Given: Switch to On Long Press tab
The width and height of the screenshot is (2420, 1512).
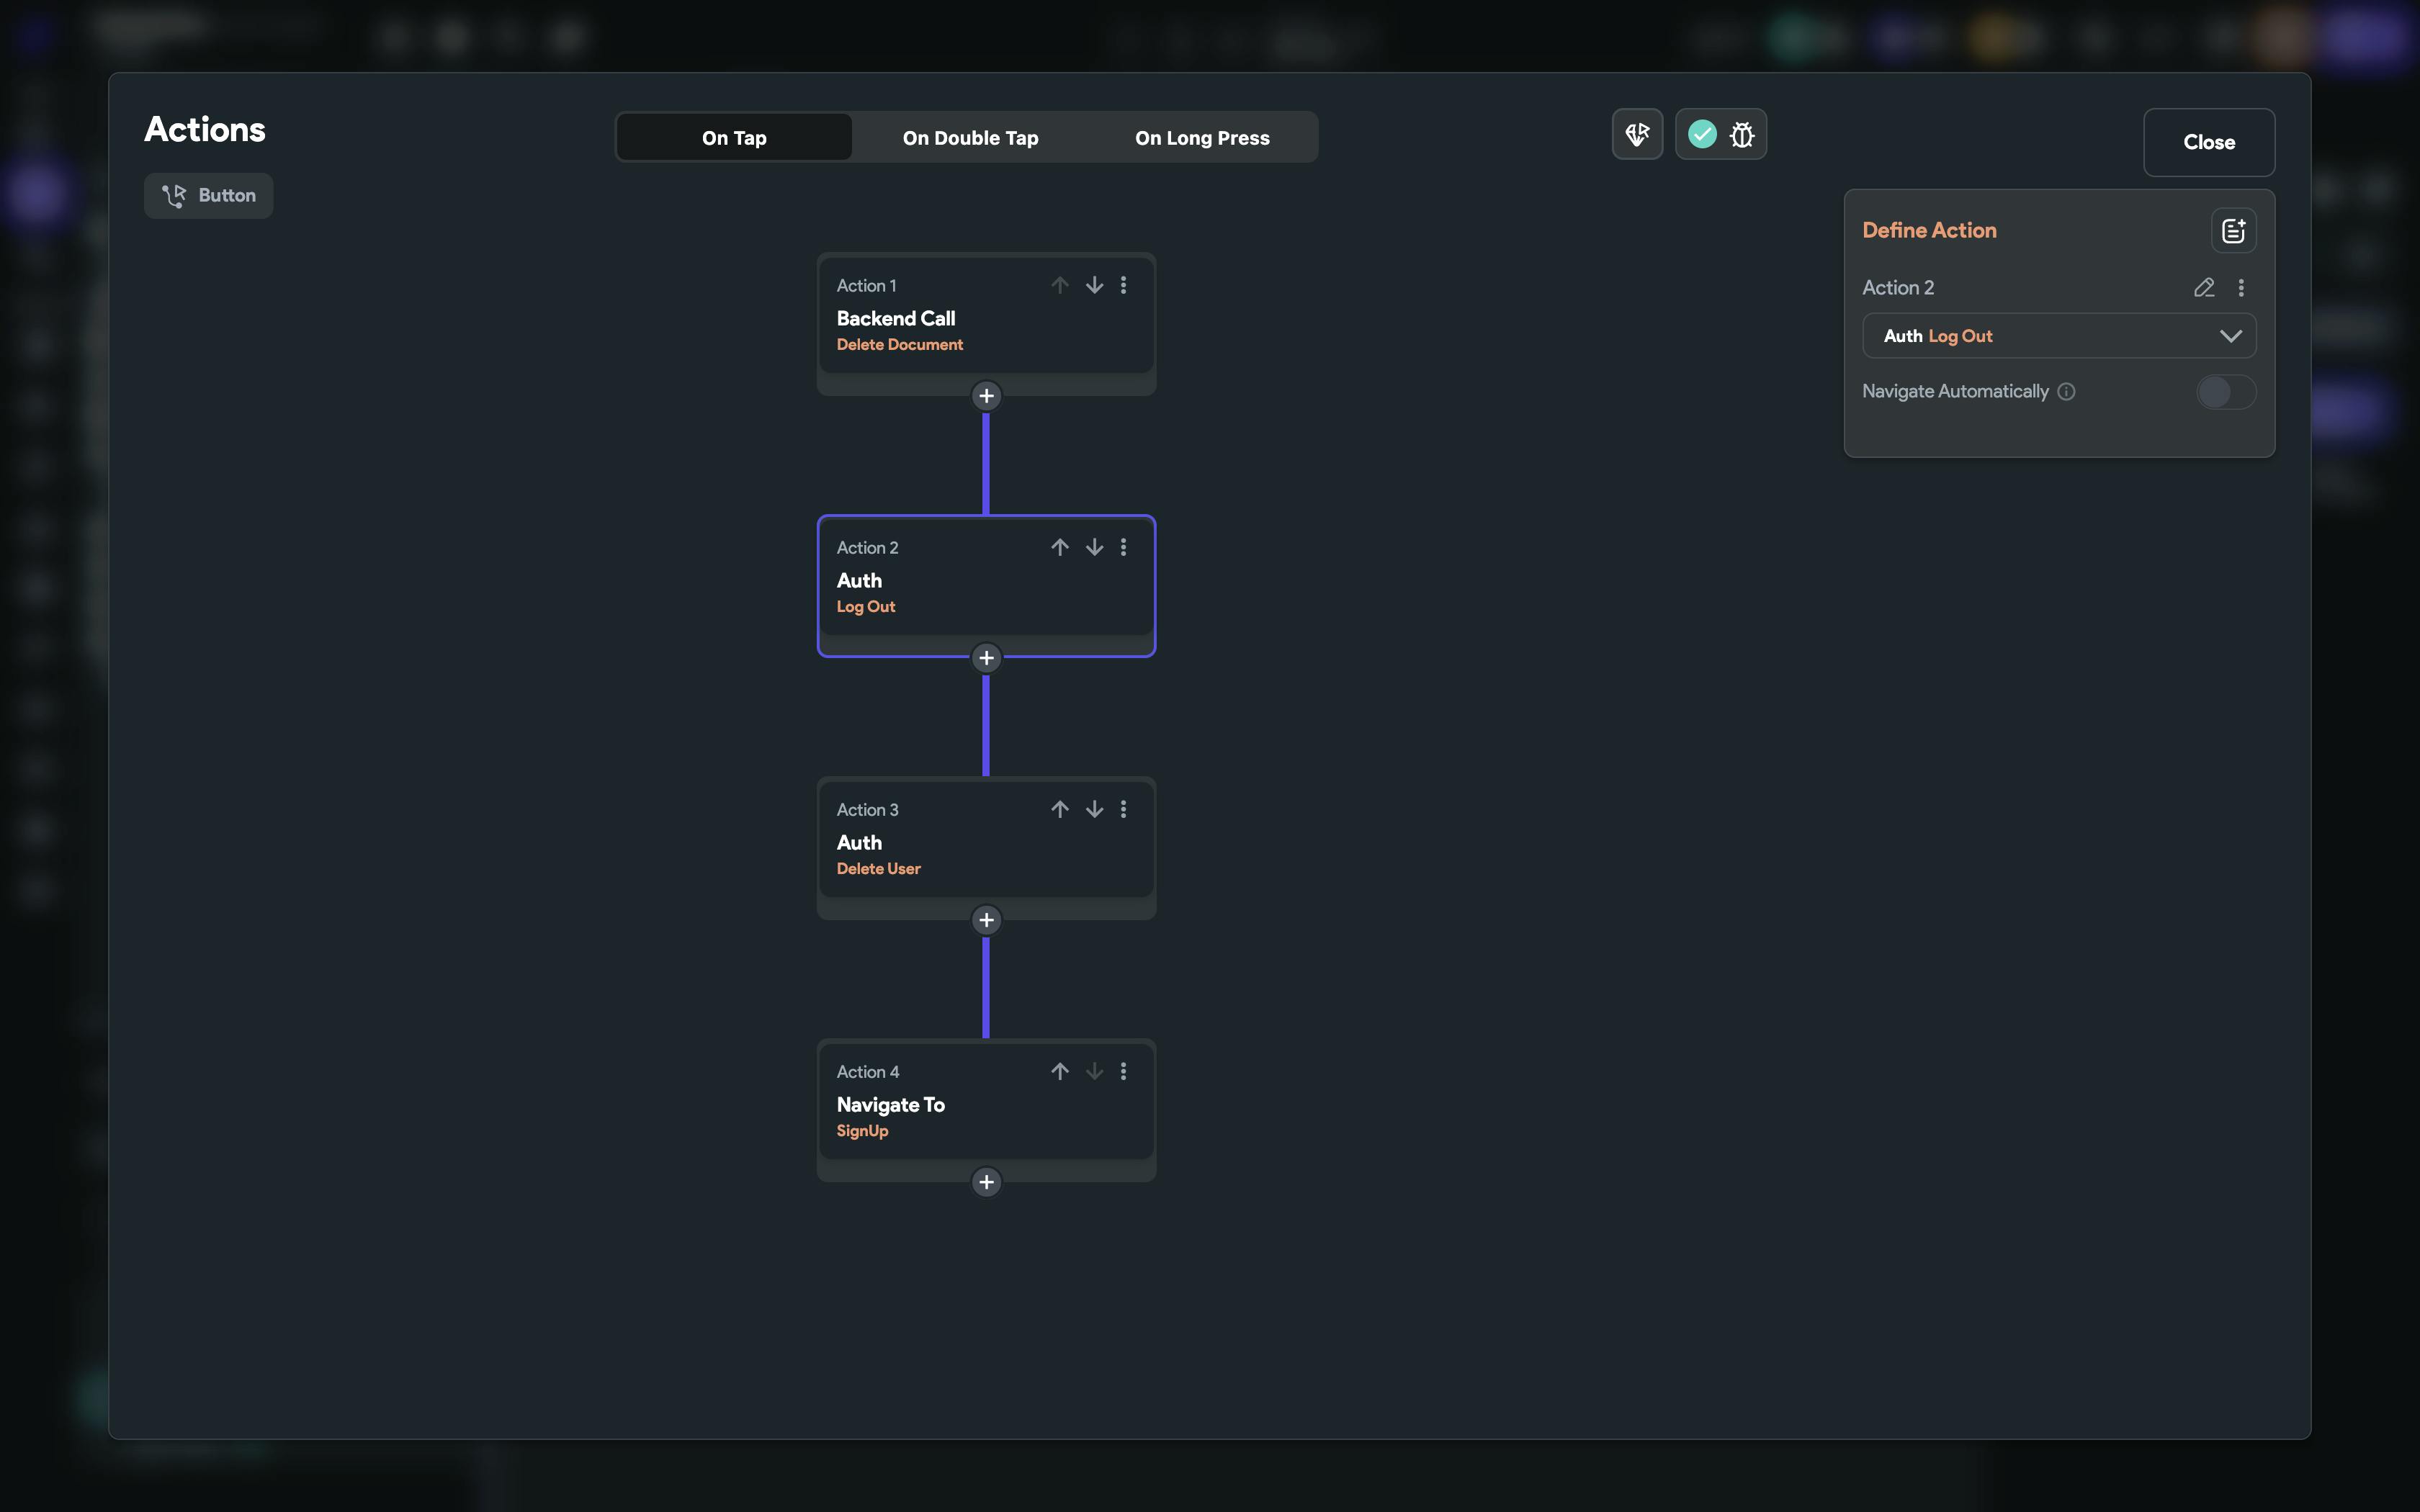Looking at the screenshot, I should [1202, 138].
